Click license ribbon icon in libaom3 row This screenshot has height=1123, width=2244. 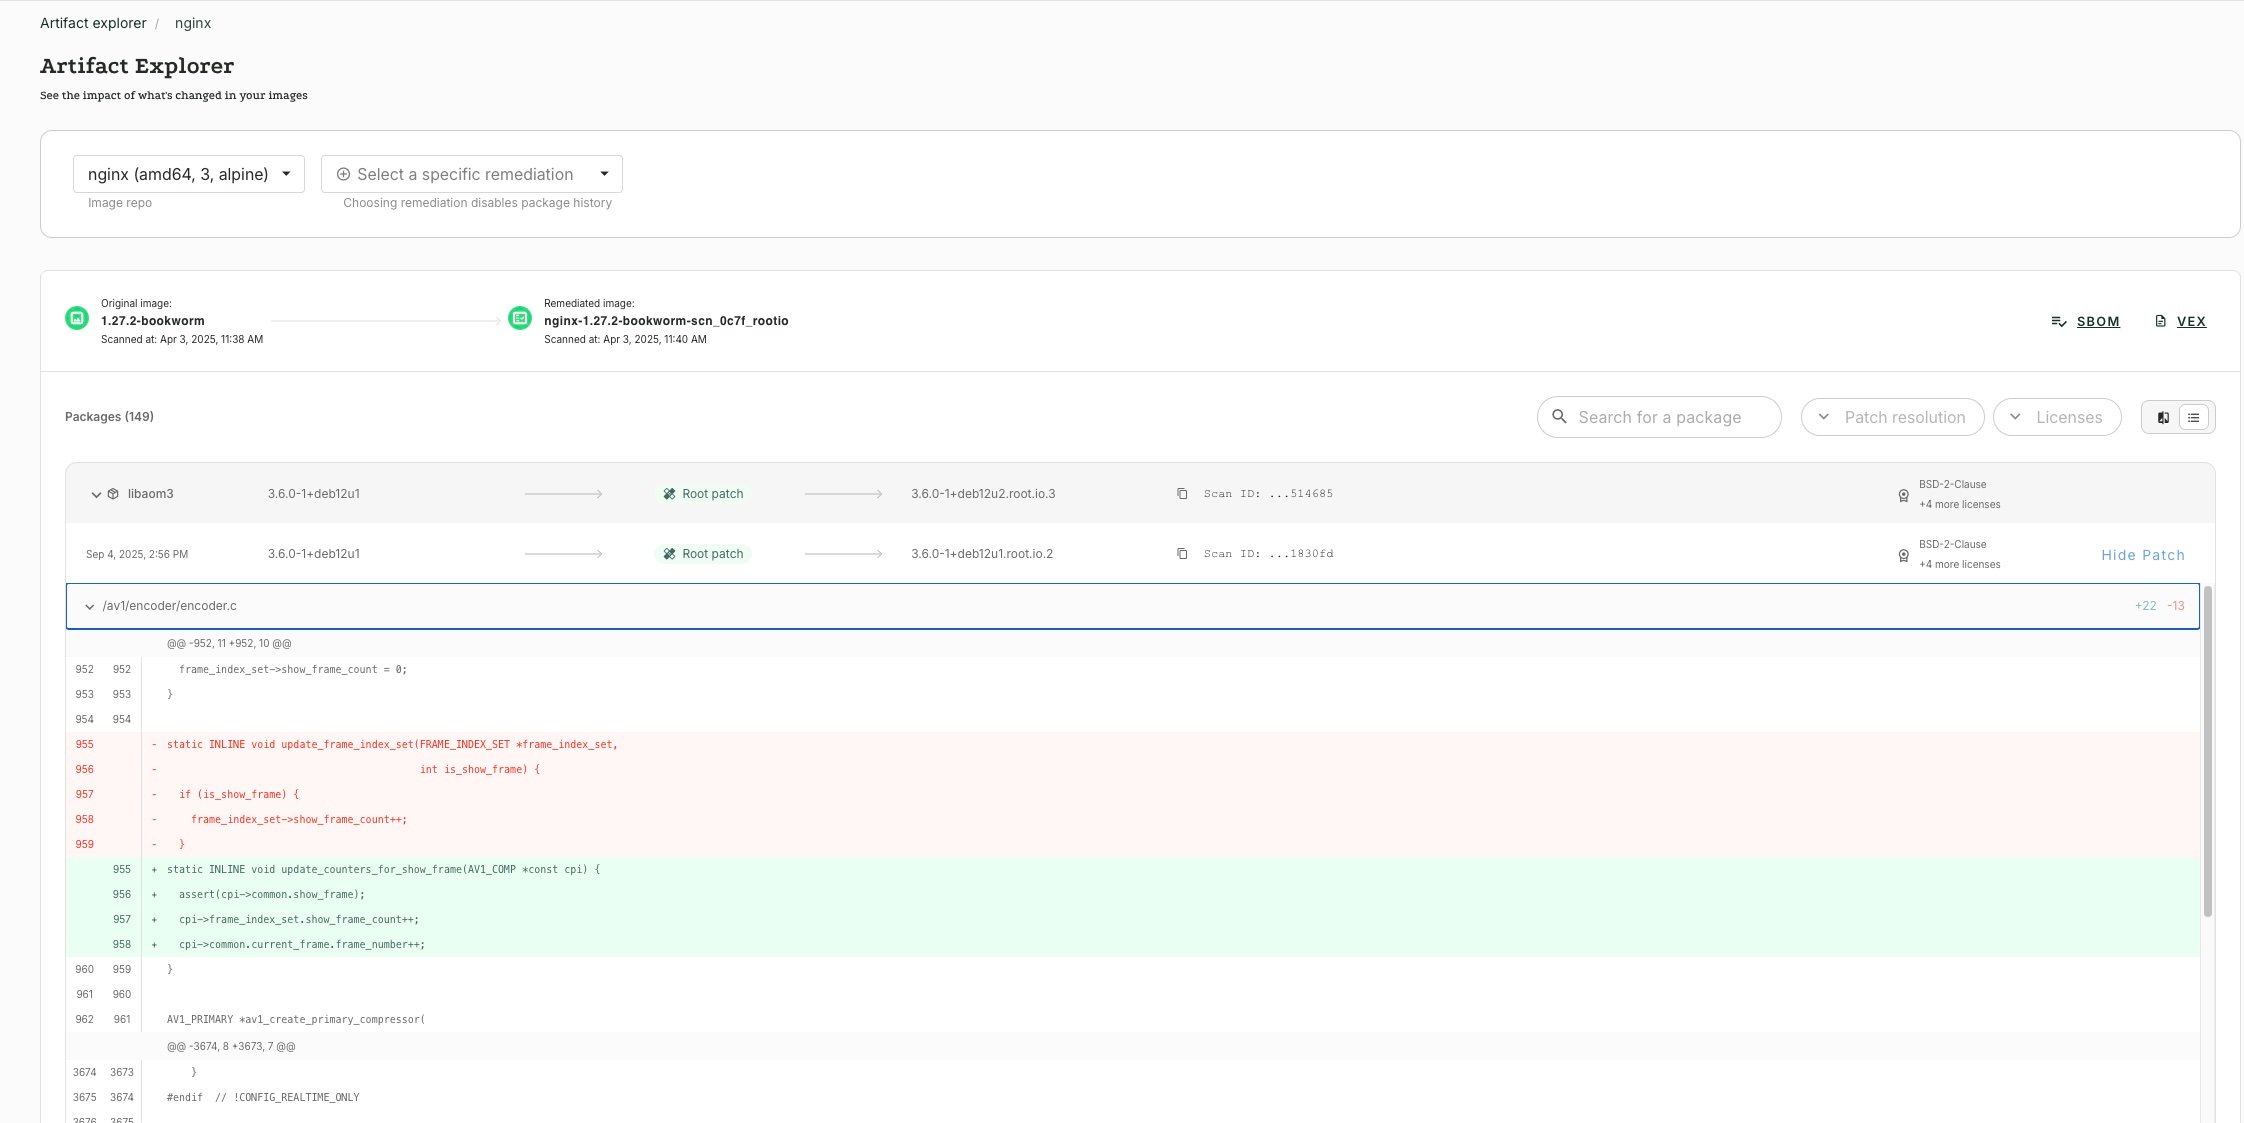tap(1903, 495)
